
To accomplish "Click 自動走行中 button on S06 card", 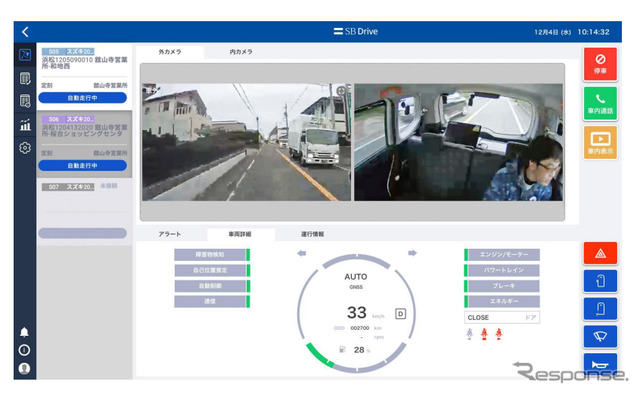I will 82,166.
